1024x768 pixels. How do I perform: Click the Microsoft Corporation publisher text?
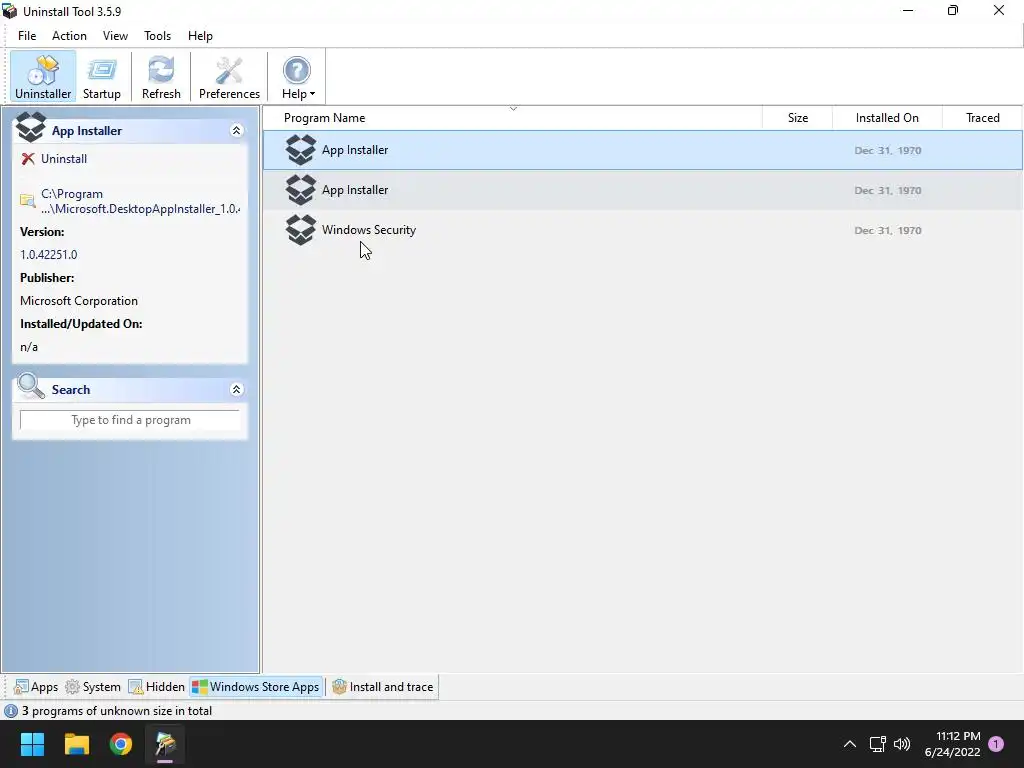(79, 301)
